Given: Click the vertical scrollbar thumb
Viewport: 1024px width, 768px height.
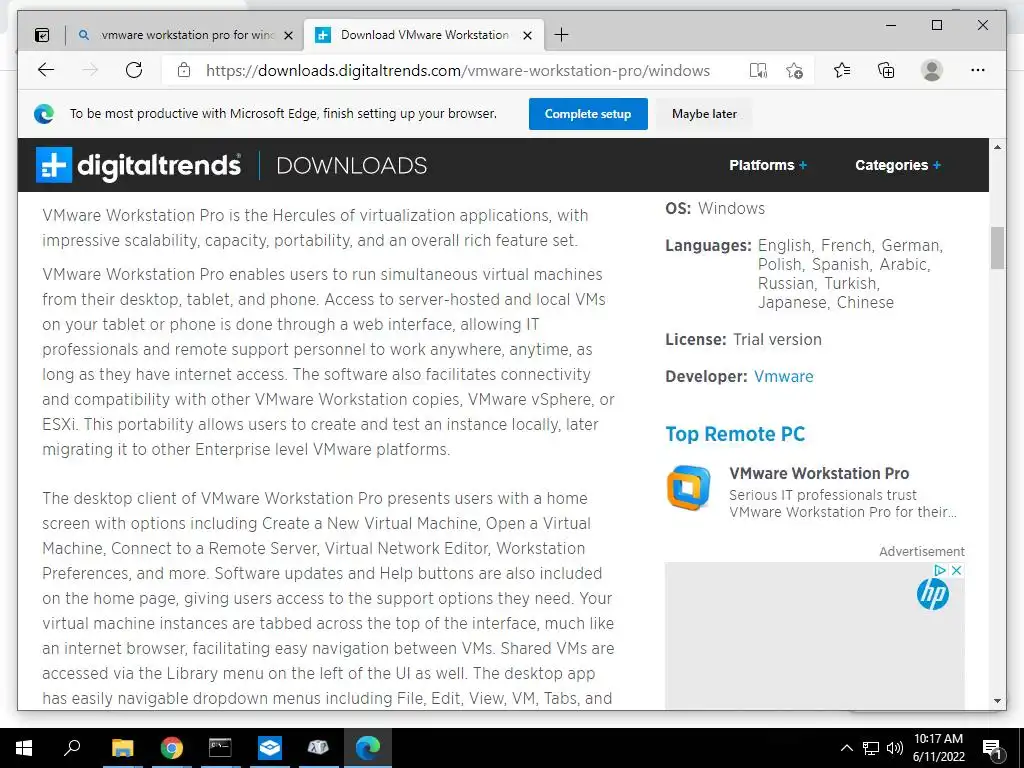Looking at the screenshot, I should (x=997, y=248).
